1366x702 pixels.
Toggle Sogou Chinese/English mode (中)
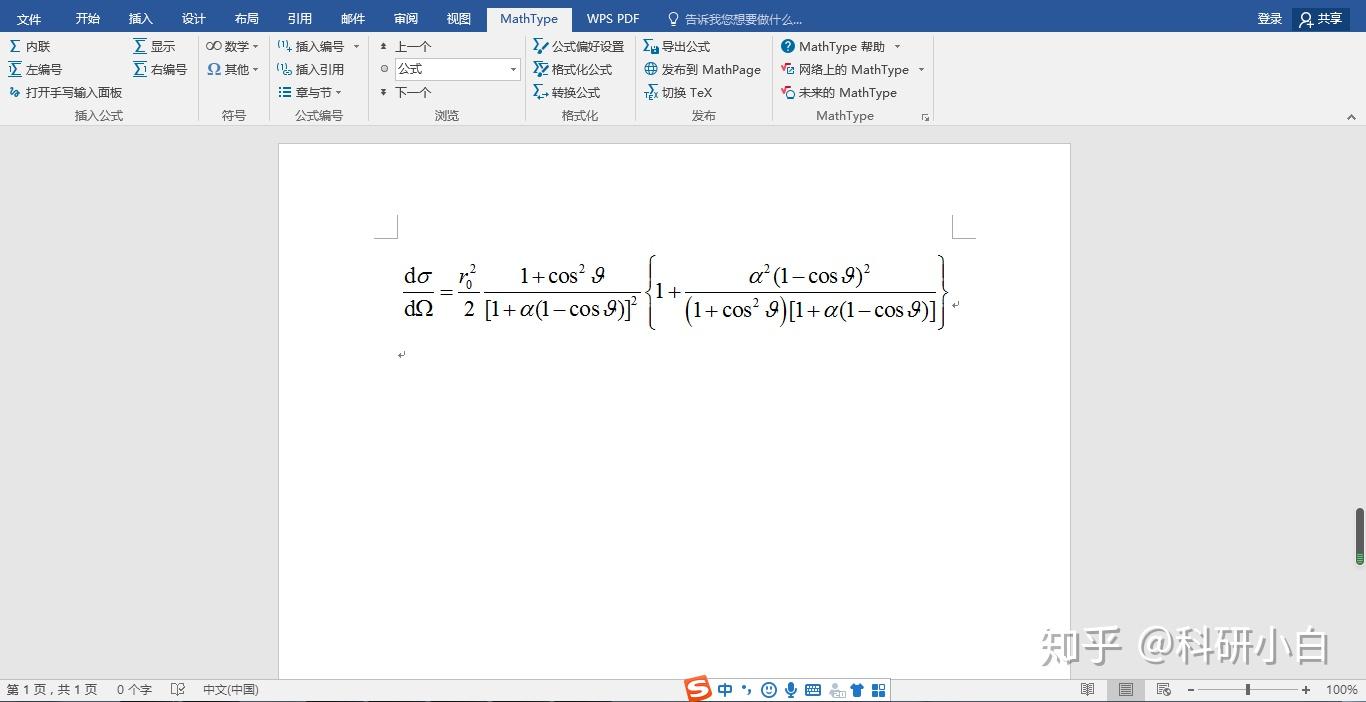pos(725,689)
